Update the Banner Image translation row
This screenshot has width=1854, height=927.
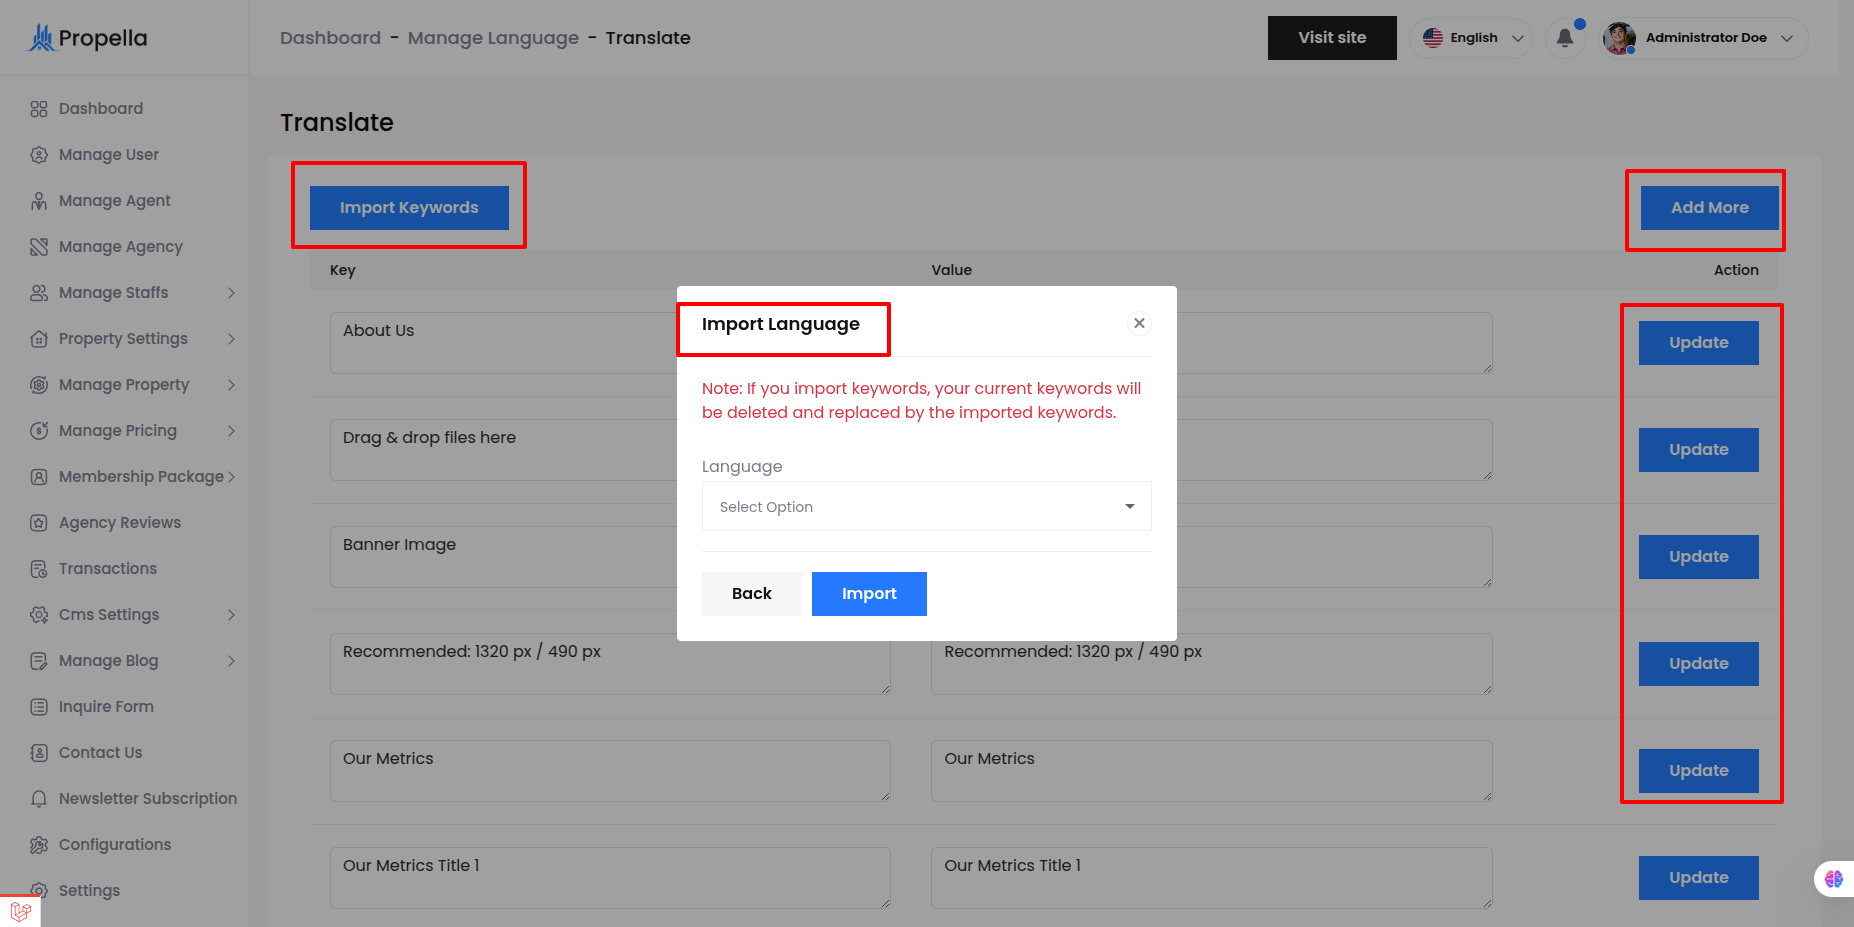pyautogui.click(x=1699, y=557)
